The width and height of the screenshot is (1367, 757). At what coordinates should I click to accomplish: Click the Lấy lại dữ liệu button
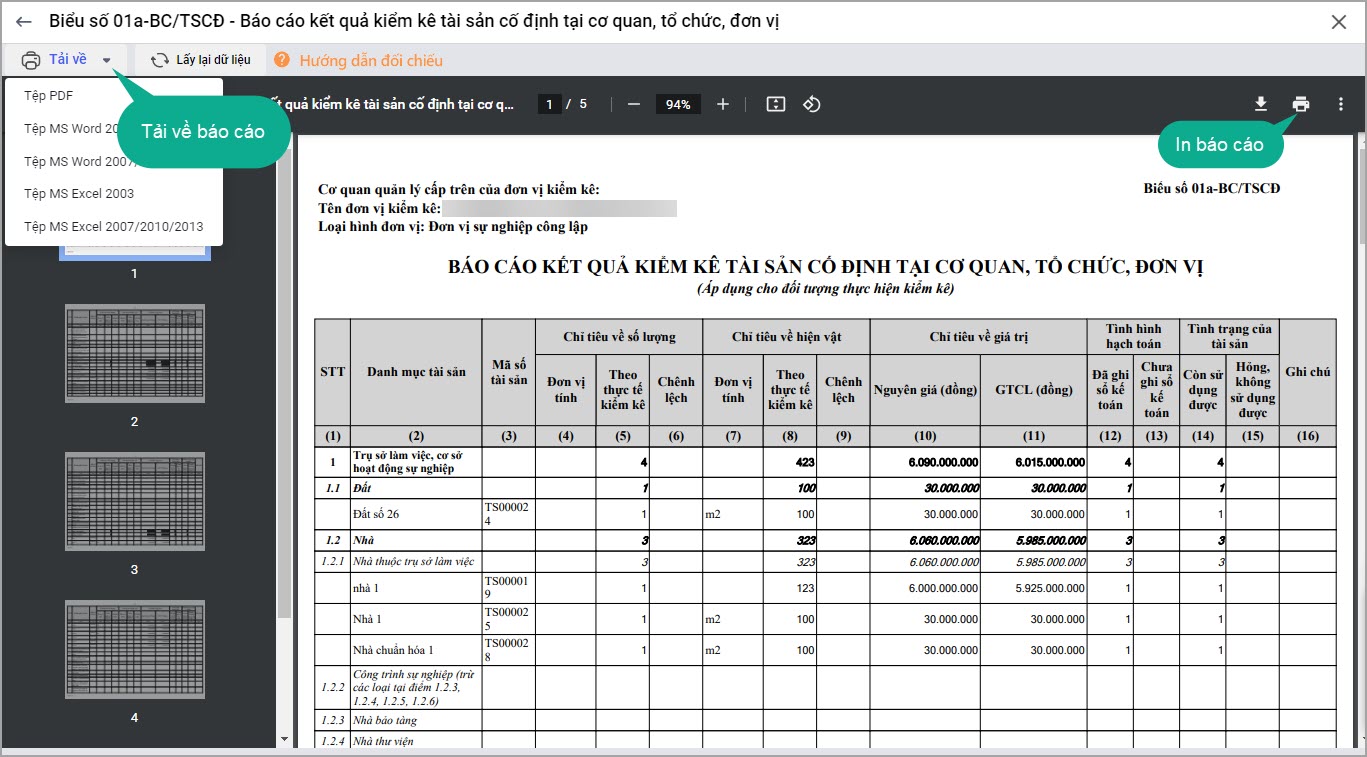tap(201, 60)
